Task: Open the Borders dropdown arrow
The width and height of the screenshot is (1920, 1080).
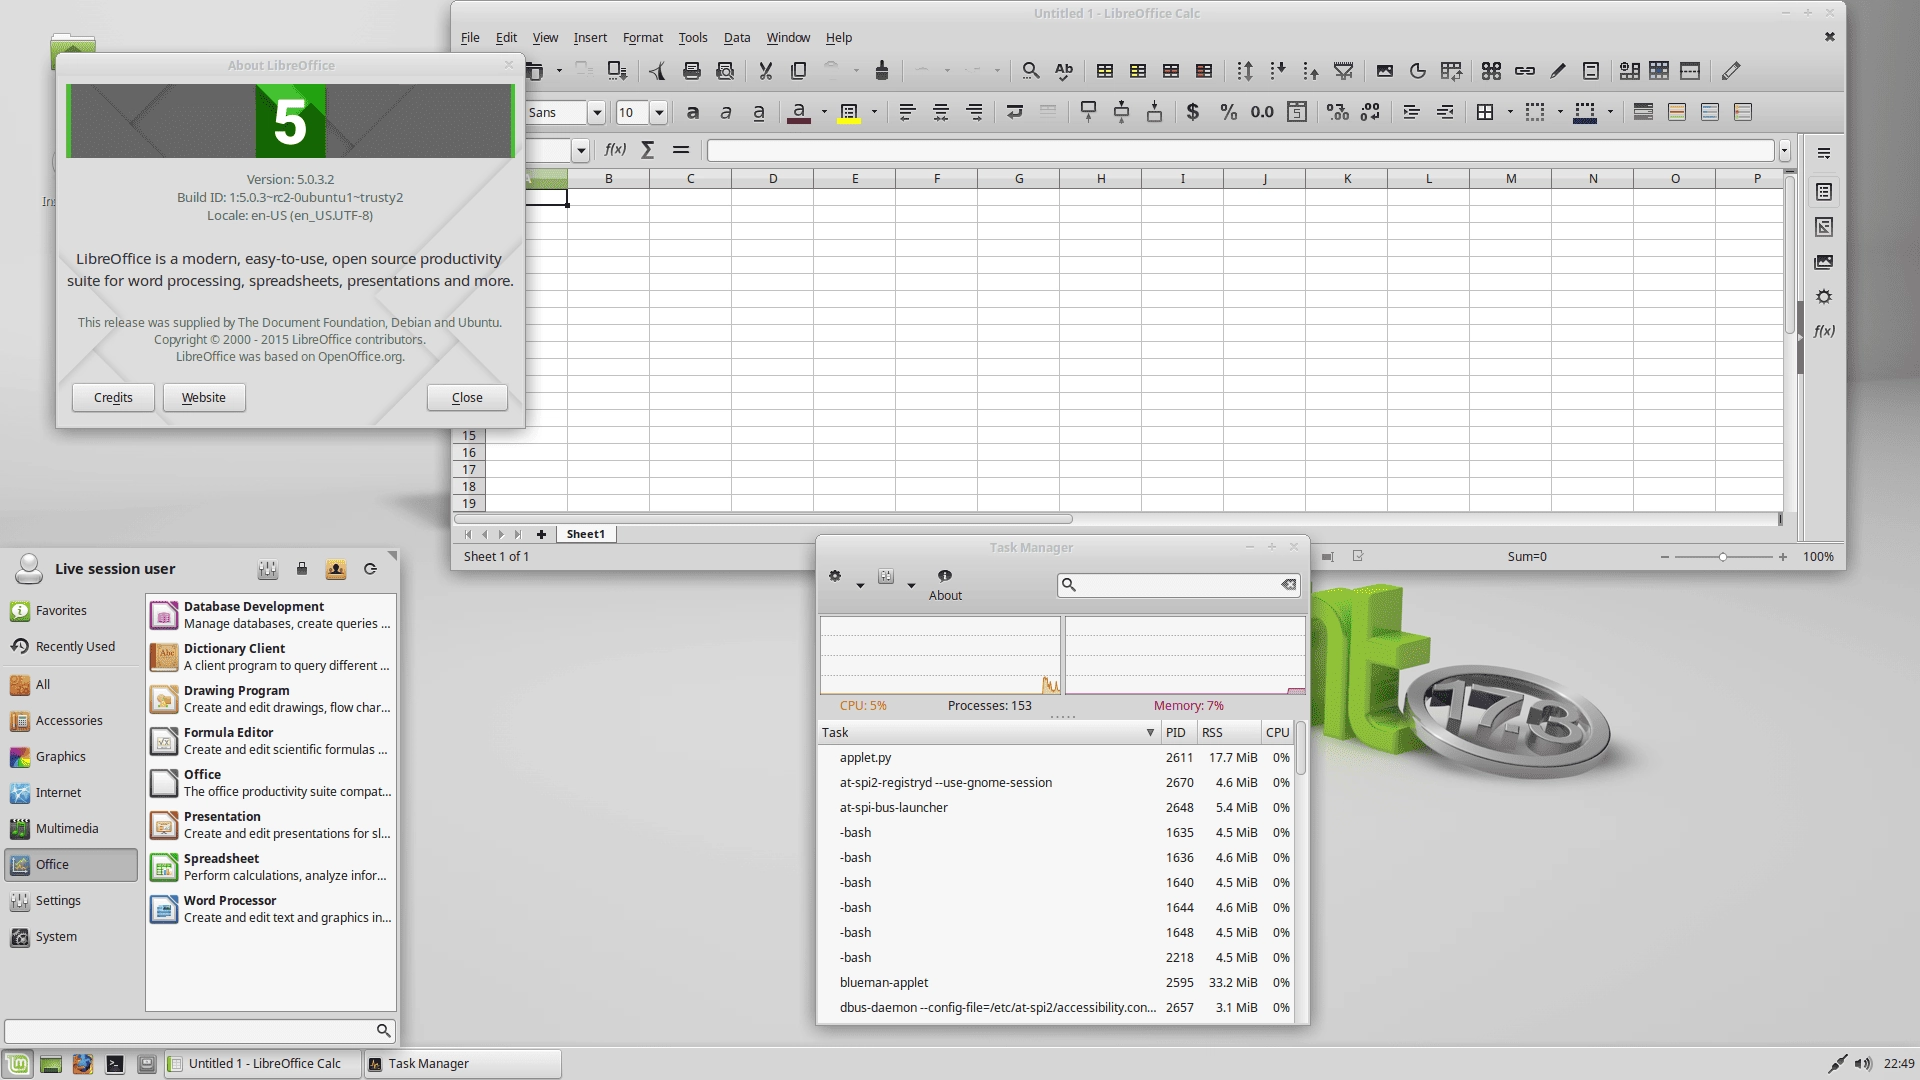Action: 1510,112
